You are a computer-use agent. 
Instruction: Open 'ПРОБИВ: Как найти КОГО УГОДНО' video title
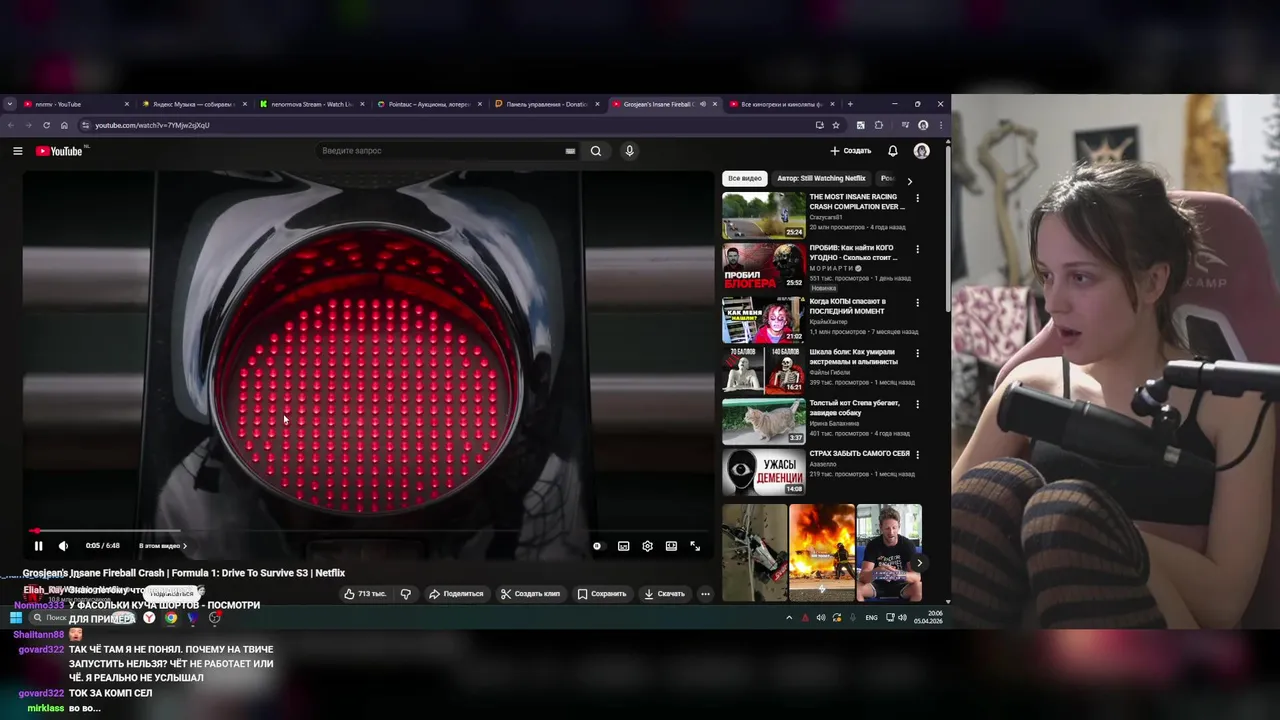[x=853, y=252]
